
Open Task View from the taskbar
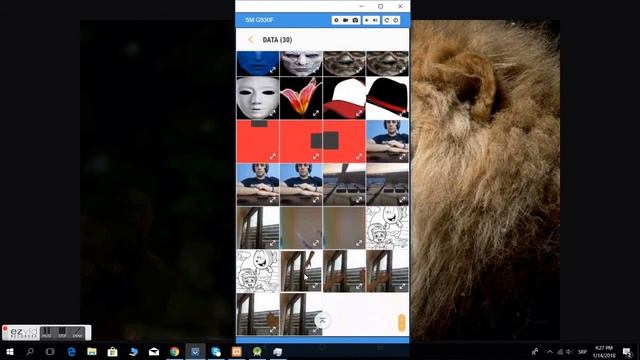[50, 351]
